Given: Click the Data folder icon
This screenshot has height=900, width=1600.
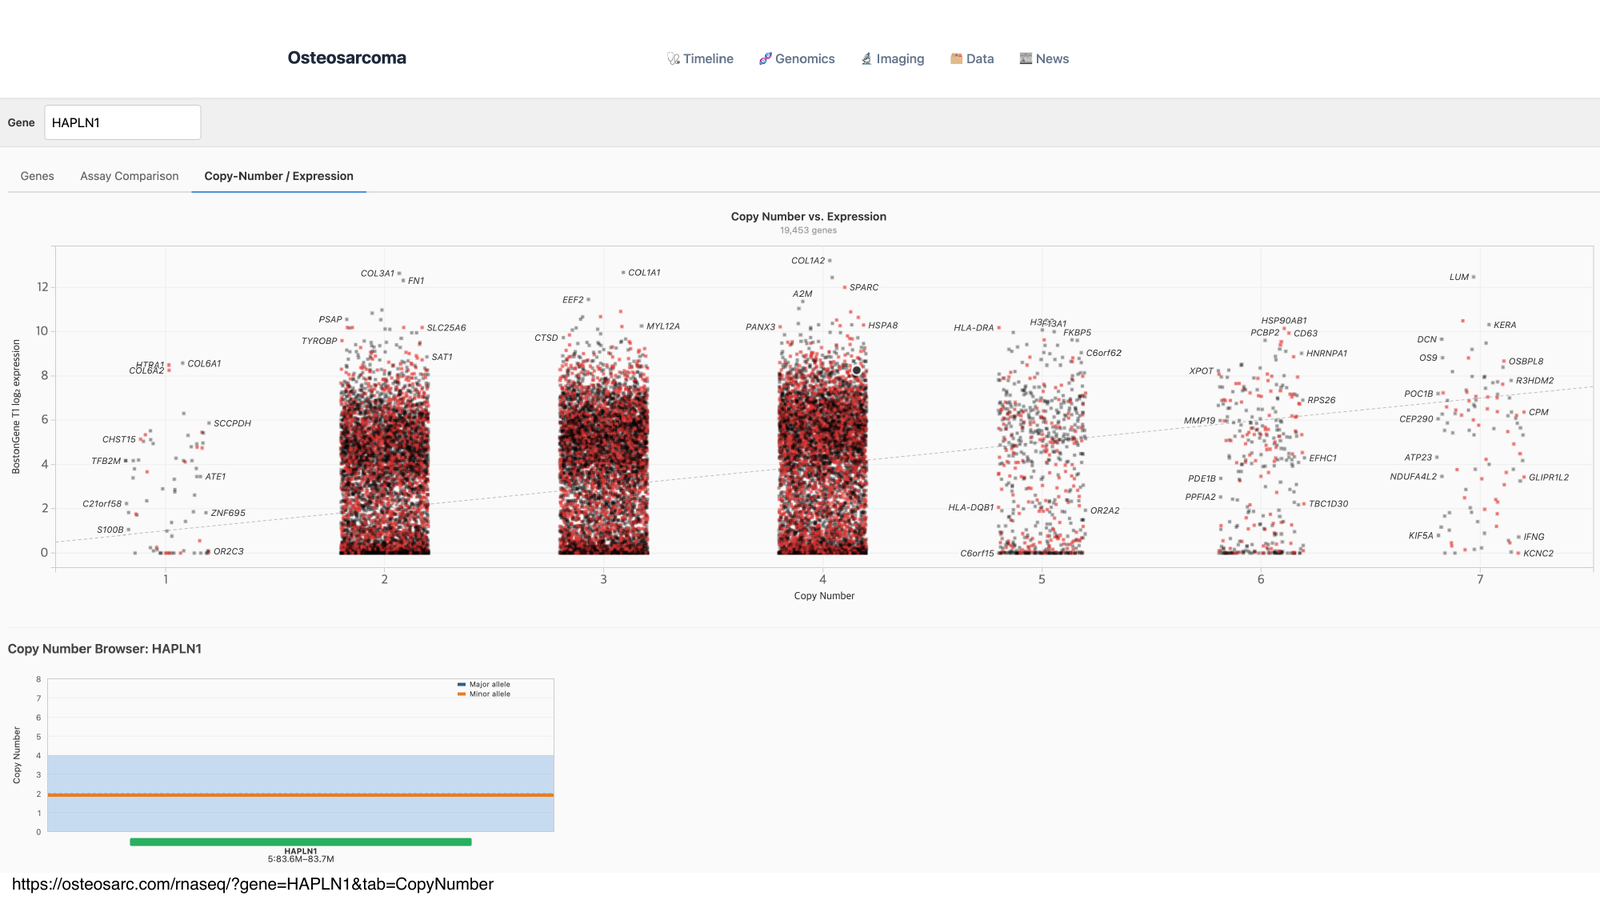Looking at the screenshot, I should click(x=956, y=59).
